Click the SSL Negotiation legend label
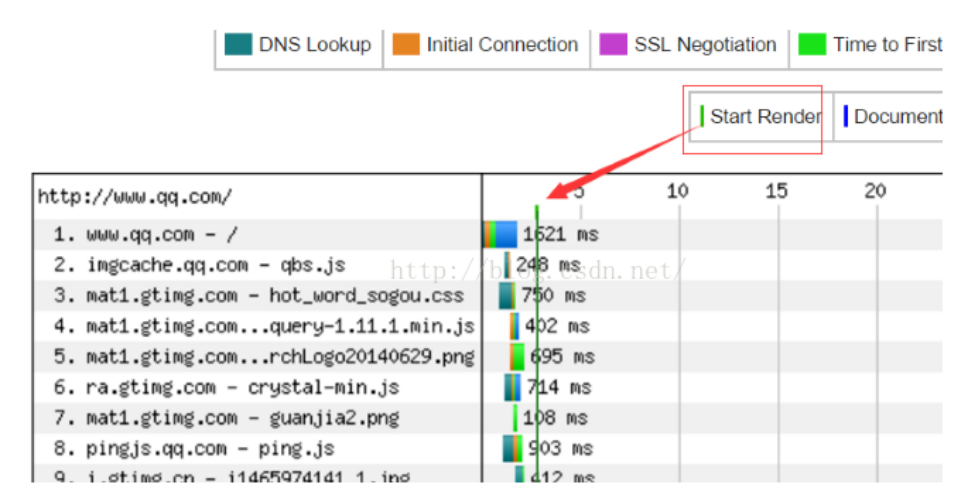963x504 pixels. [x=705, y=45]
